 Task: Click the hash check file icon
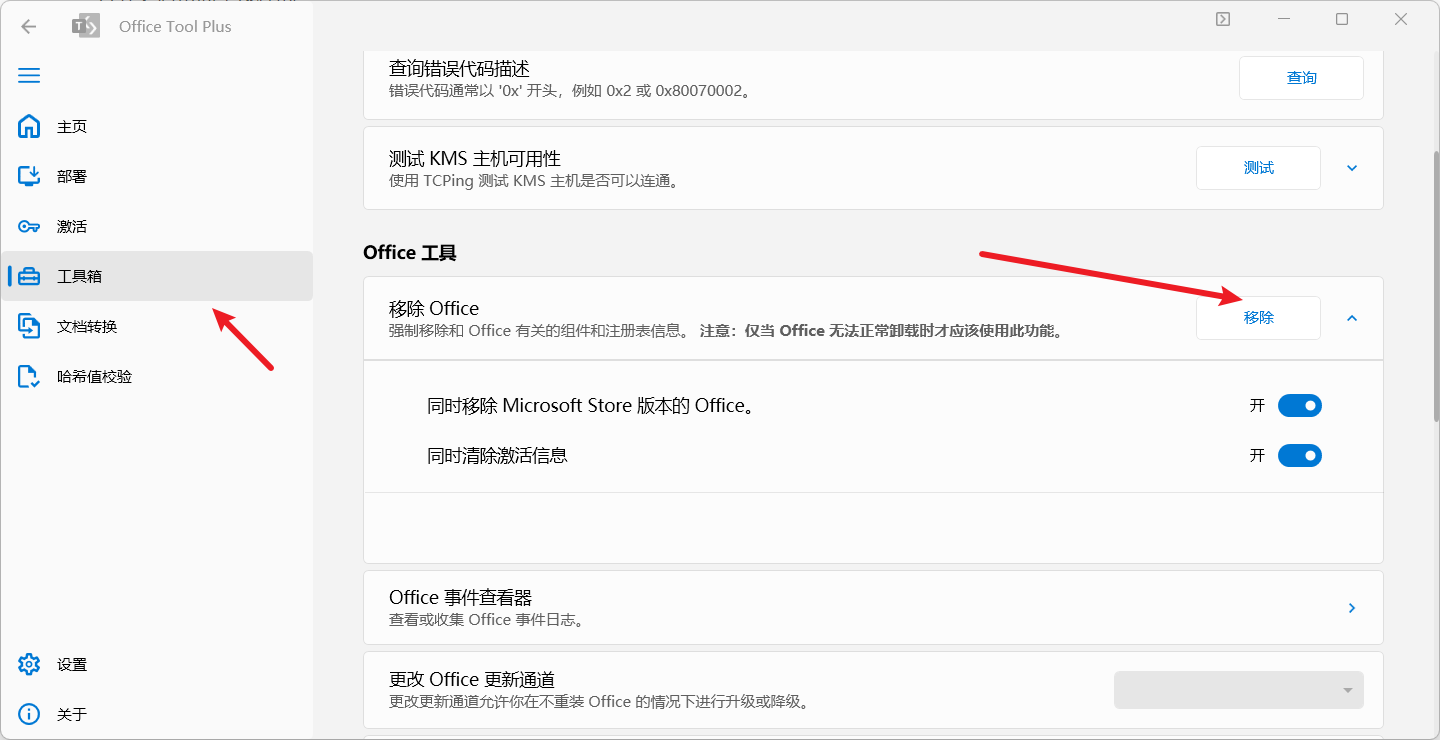[29, 377]
